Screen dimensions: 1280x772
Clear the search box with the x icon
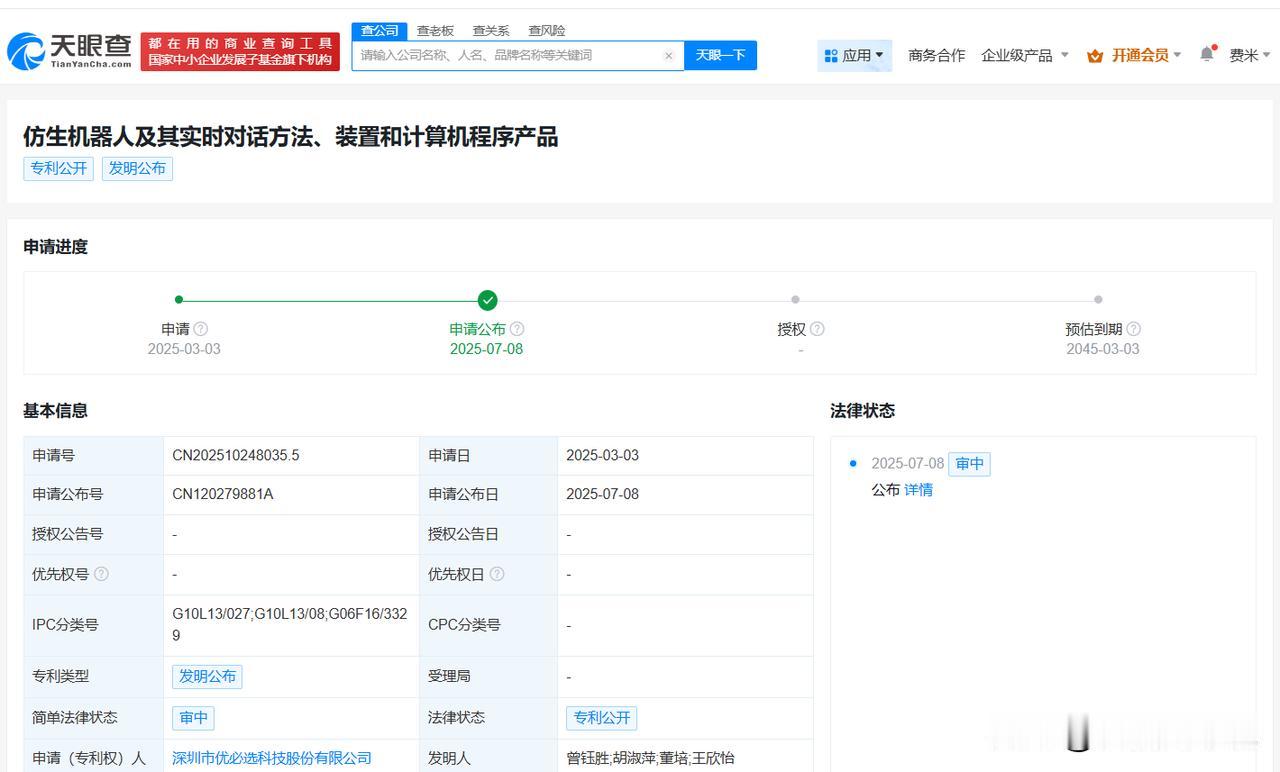669,56
